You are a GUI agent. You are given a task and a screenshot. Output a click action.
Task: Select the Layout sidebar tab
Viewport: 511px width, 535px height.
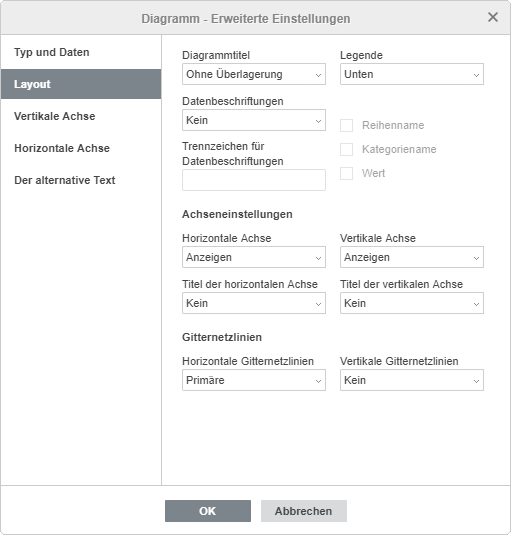81,84
